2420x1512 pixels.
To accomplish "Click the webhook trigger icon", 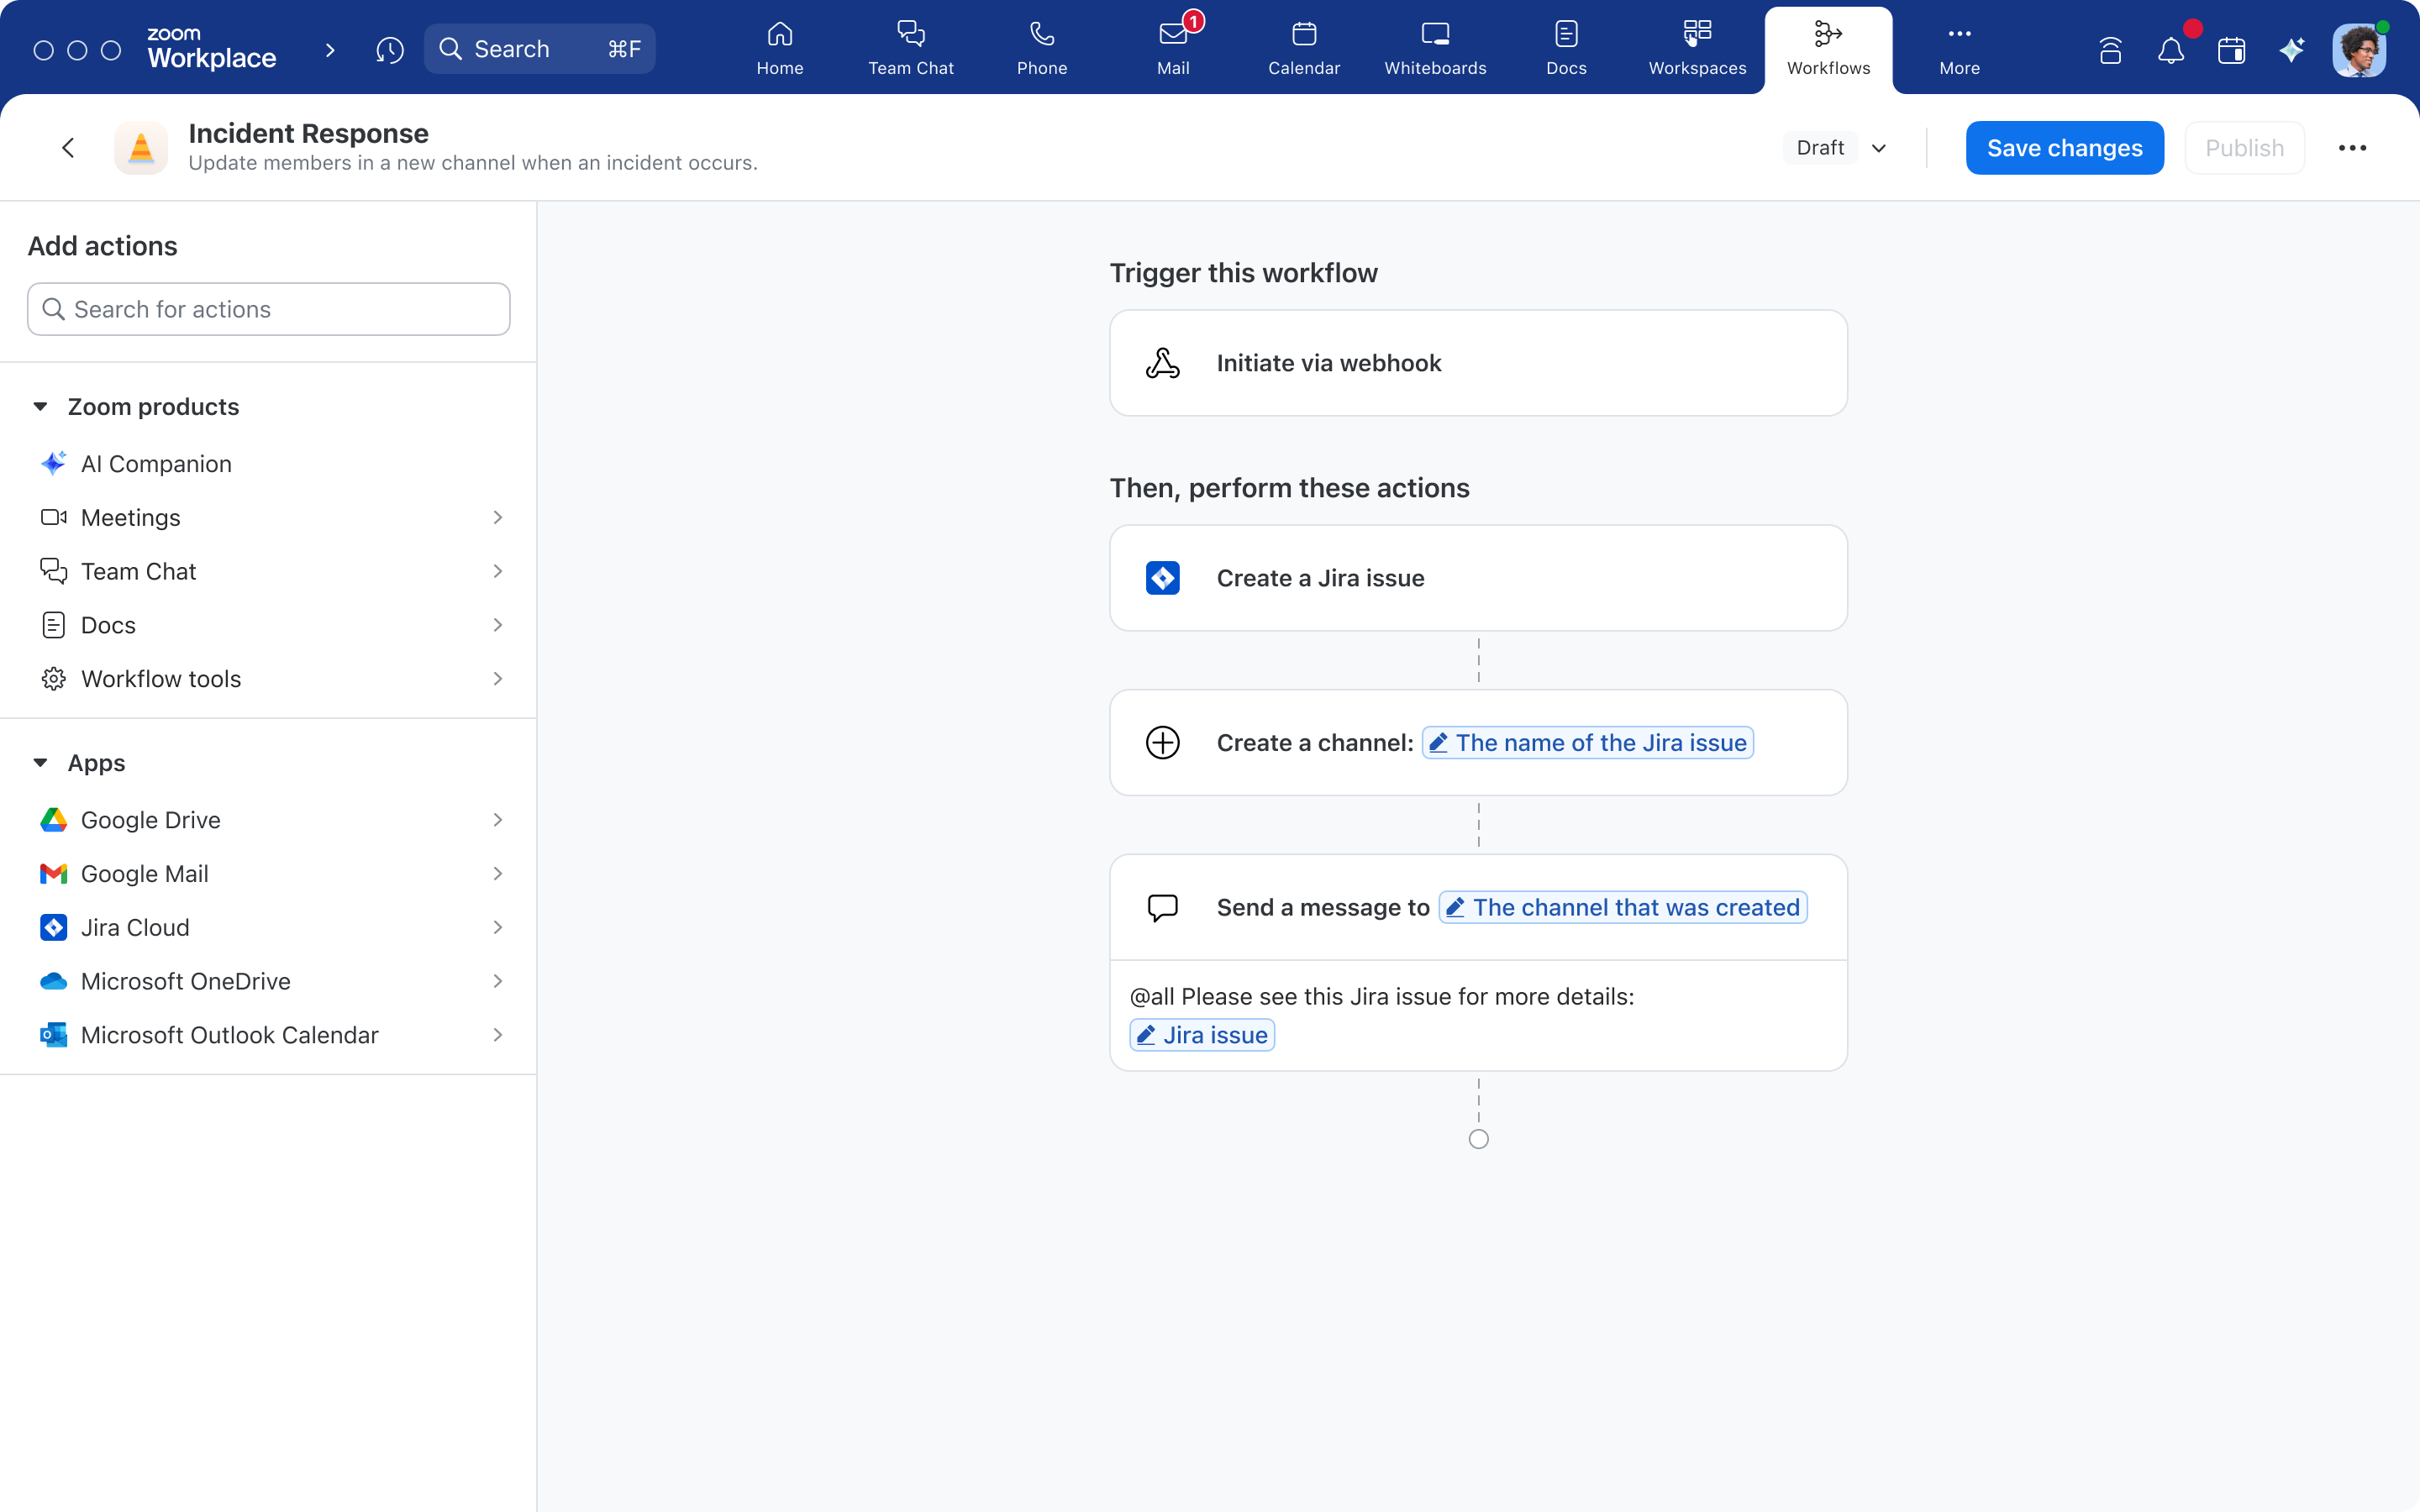I will (1162, 362).
